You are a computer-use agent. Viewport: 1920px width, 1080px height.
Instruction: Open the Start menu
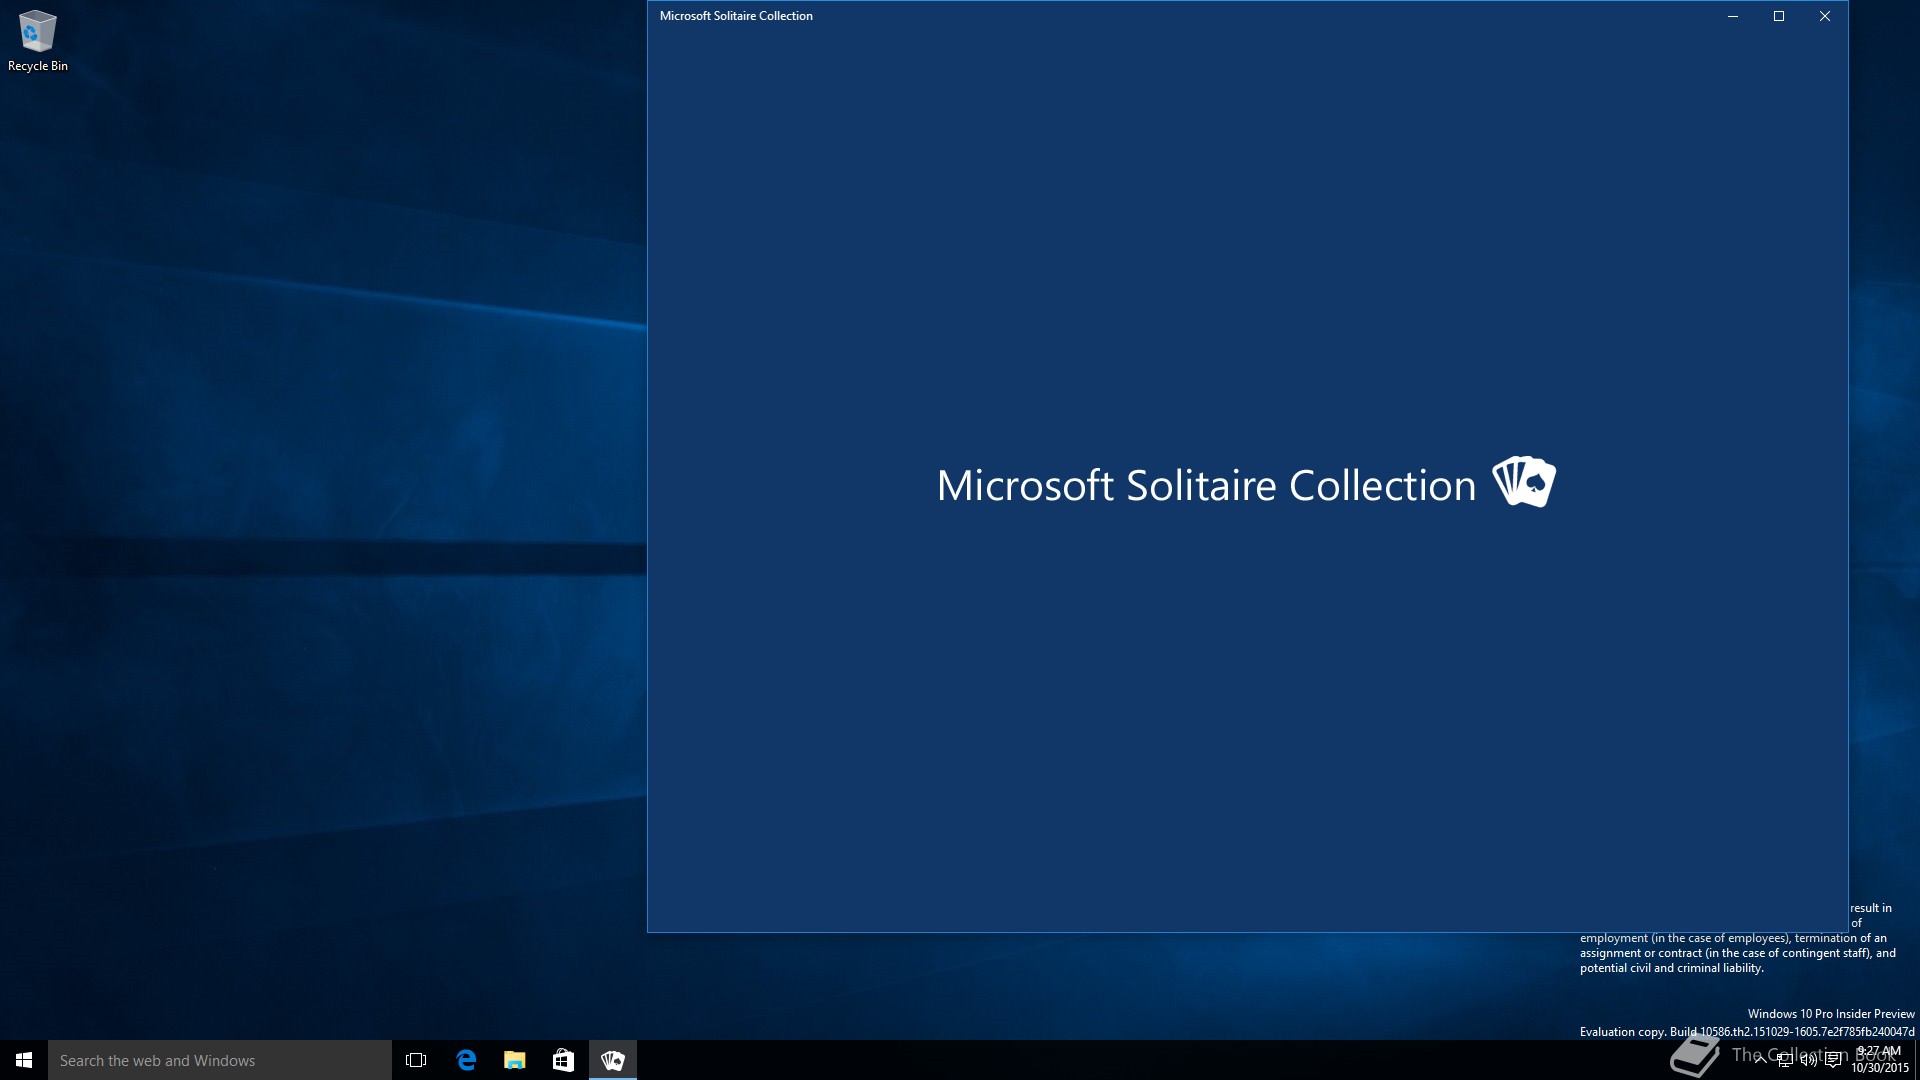coord(24,1060)
